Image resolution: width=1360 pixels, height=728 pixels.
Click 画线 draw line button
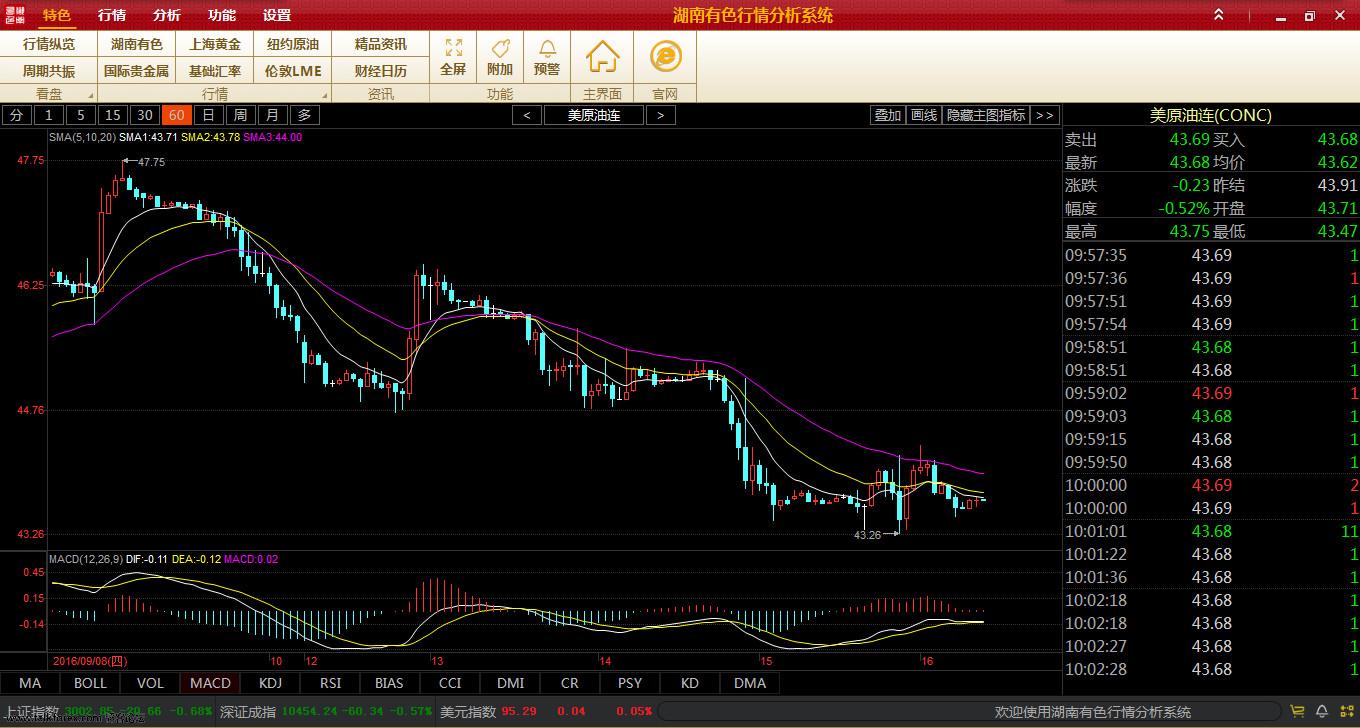pyautogui.click(x=924, y=115)
